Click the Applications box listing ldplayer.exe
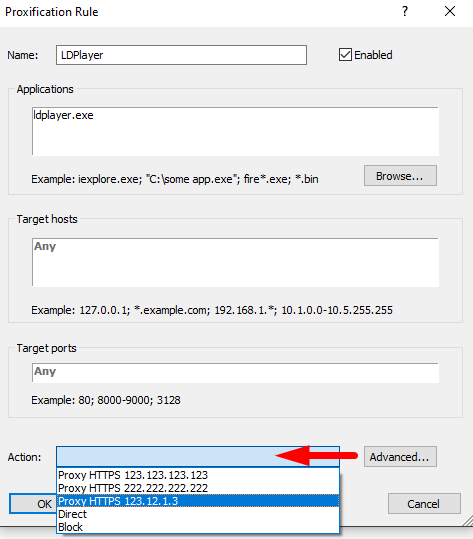 (235, 131)
